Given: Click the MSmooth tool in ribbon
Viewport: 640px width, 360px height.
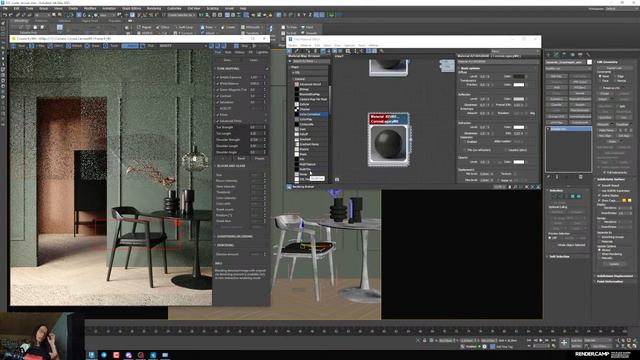Looking at the screenshot, I should click(251, 27).
